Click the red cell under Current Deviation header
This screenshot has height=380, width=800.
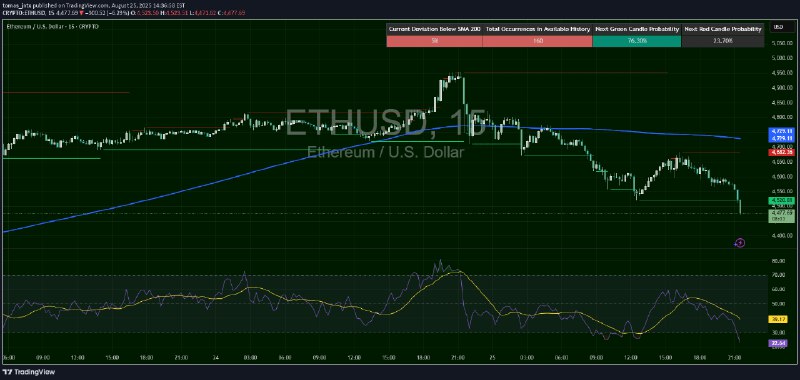point(434,41)
